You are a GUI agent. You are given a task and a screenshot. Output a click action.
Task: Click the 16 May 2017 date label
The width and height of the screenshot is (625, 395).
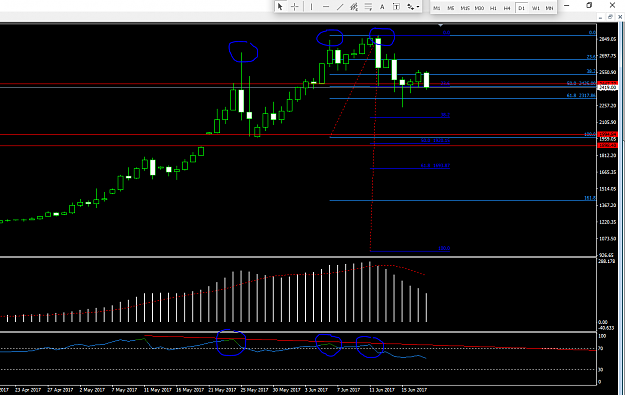click(x=190, y=390)
